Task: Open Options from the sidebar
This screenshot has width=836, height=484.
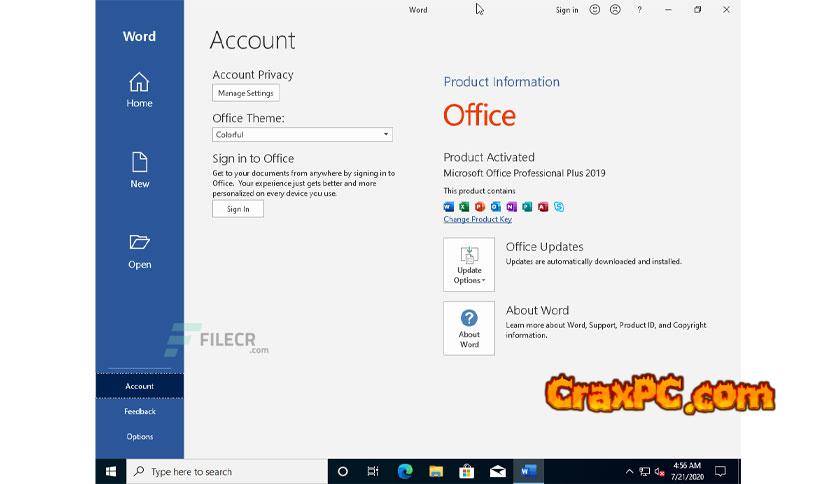Action: [x=139, y=436]
